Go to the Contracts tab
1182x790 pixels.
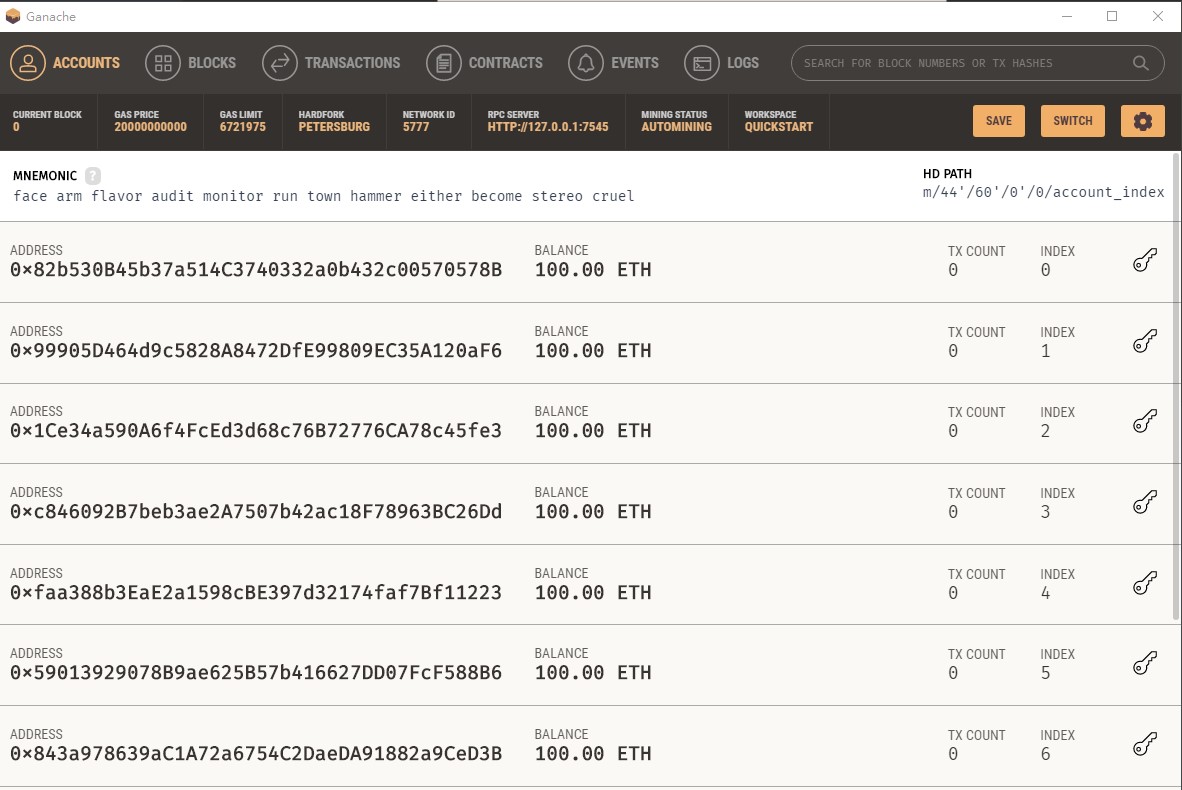484,63
